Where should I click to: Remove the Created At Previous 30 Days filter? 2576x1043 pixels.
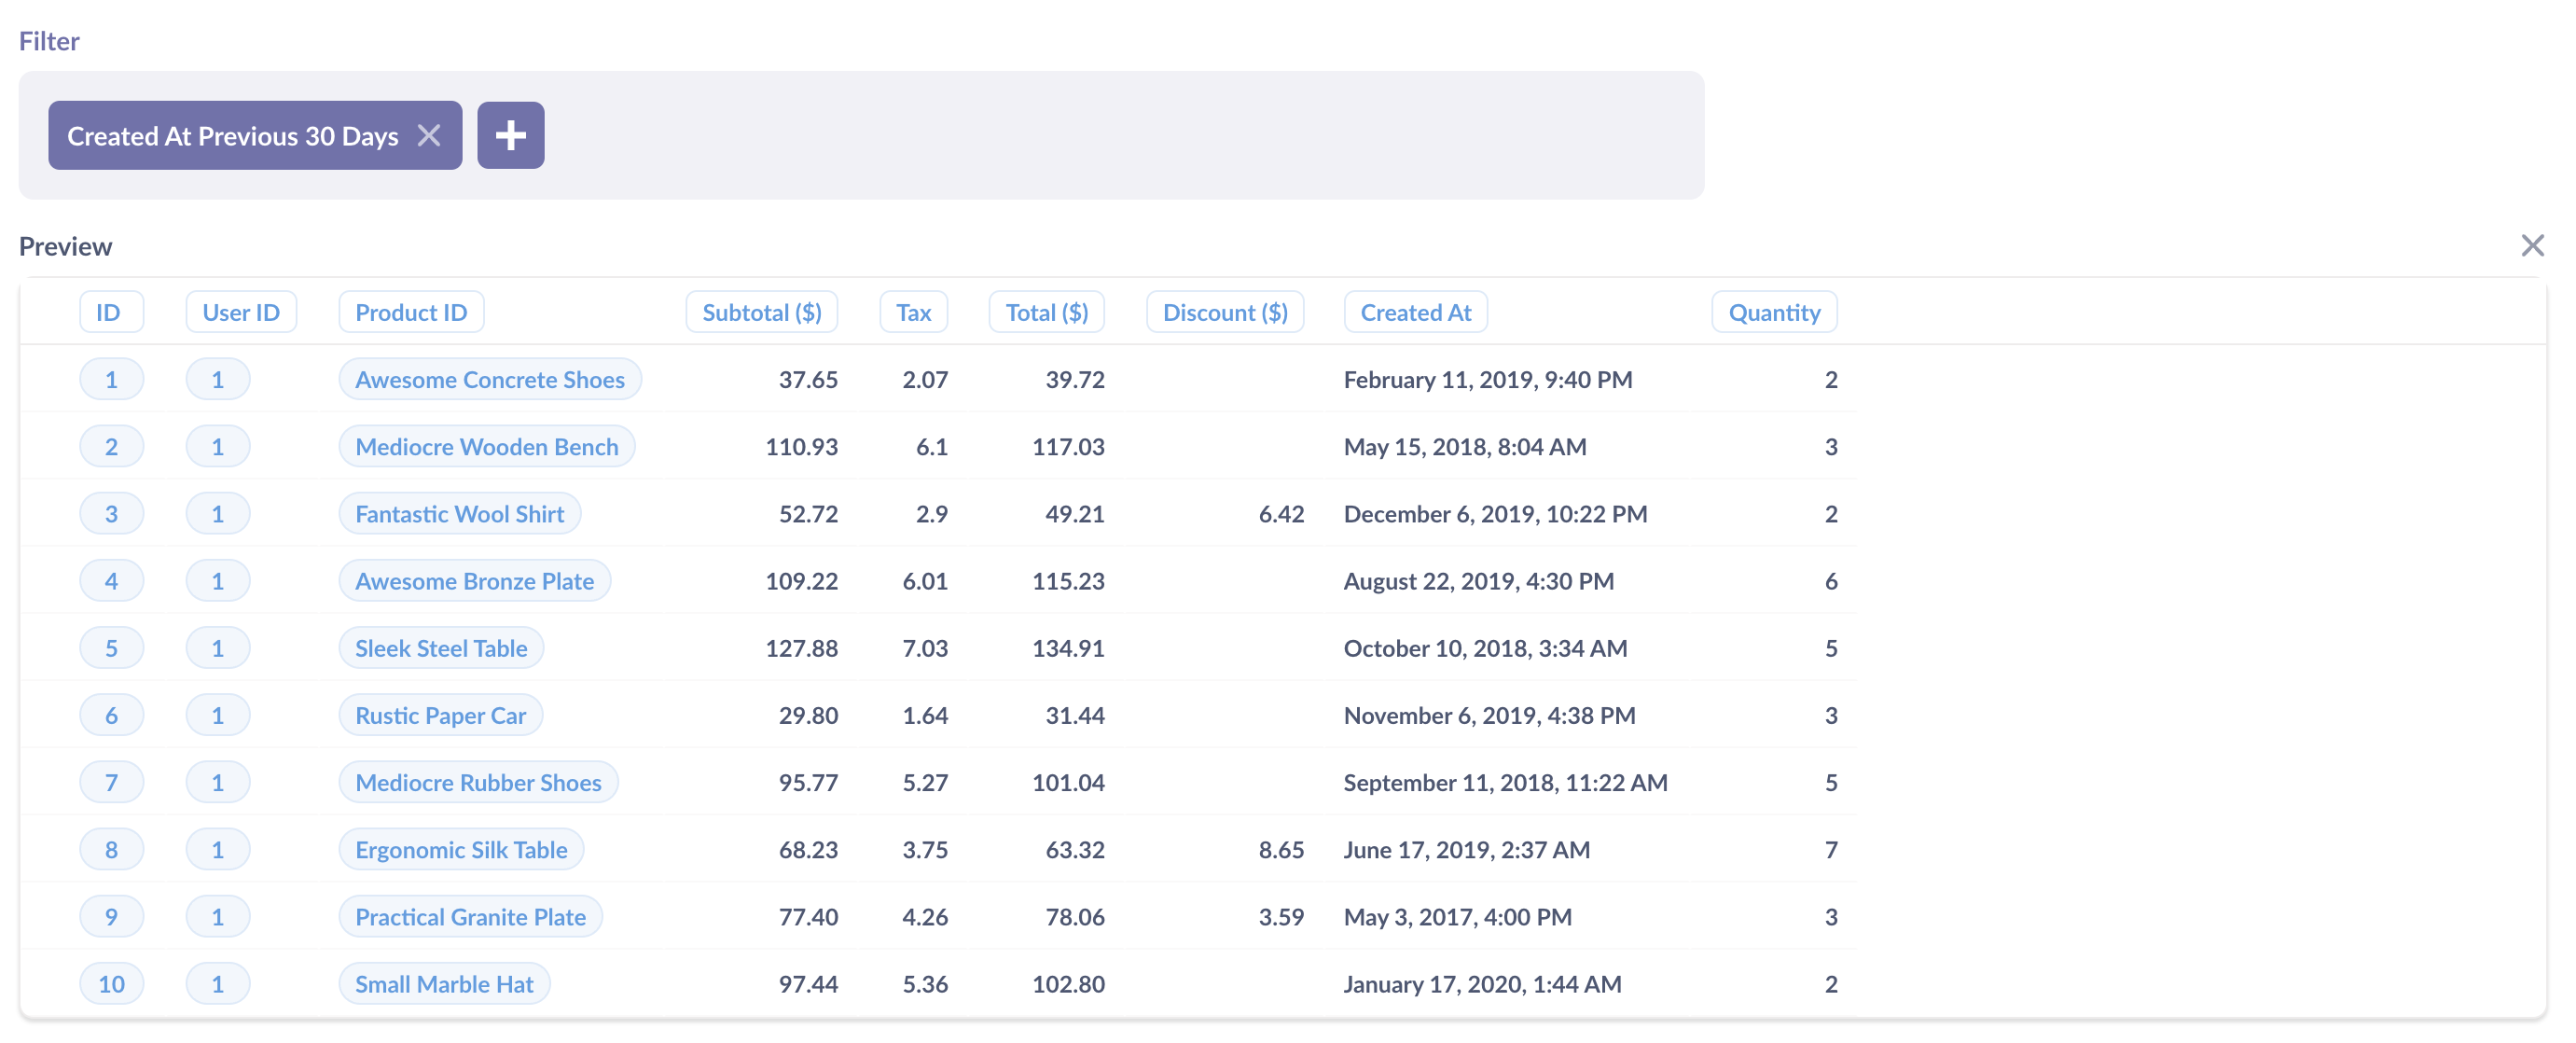click(429, 135)
